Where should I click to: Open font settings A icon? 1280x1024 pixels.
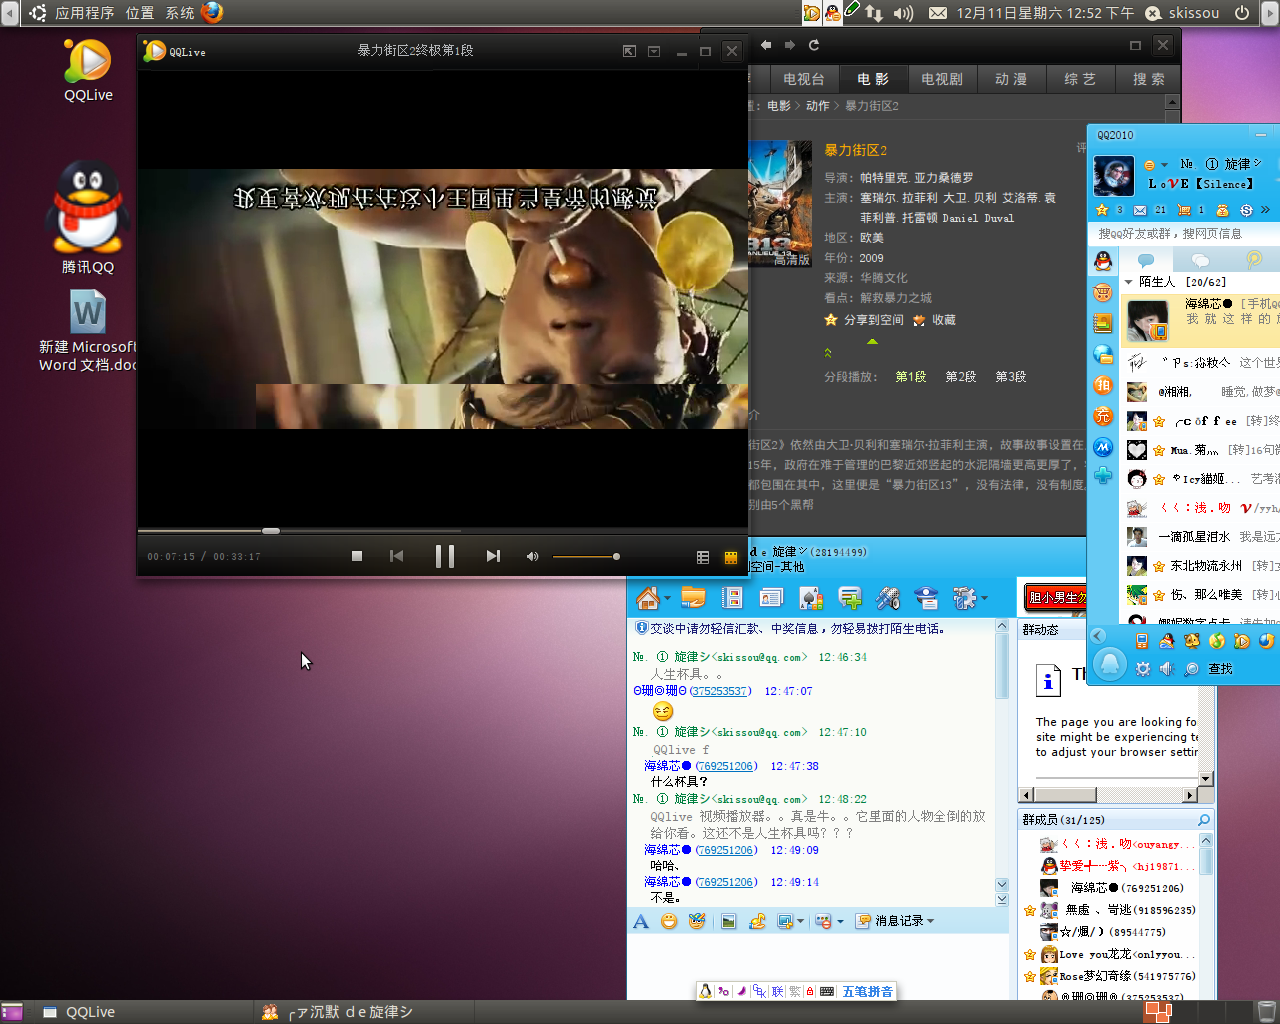click(x=641, y=921)
